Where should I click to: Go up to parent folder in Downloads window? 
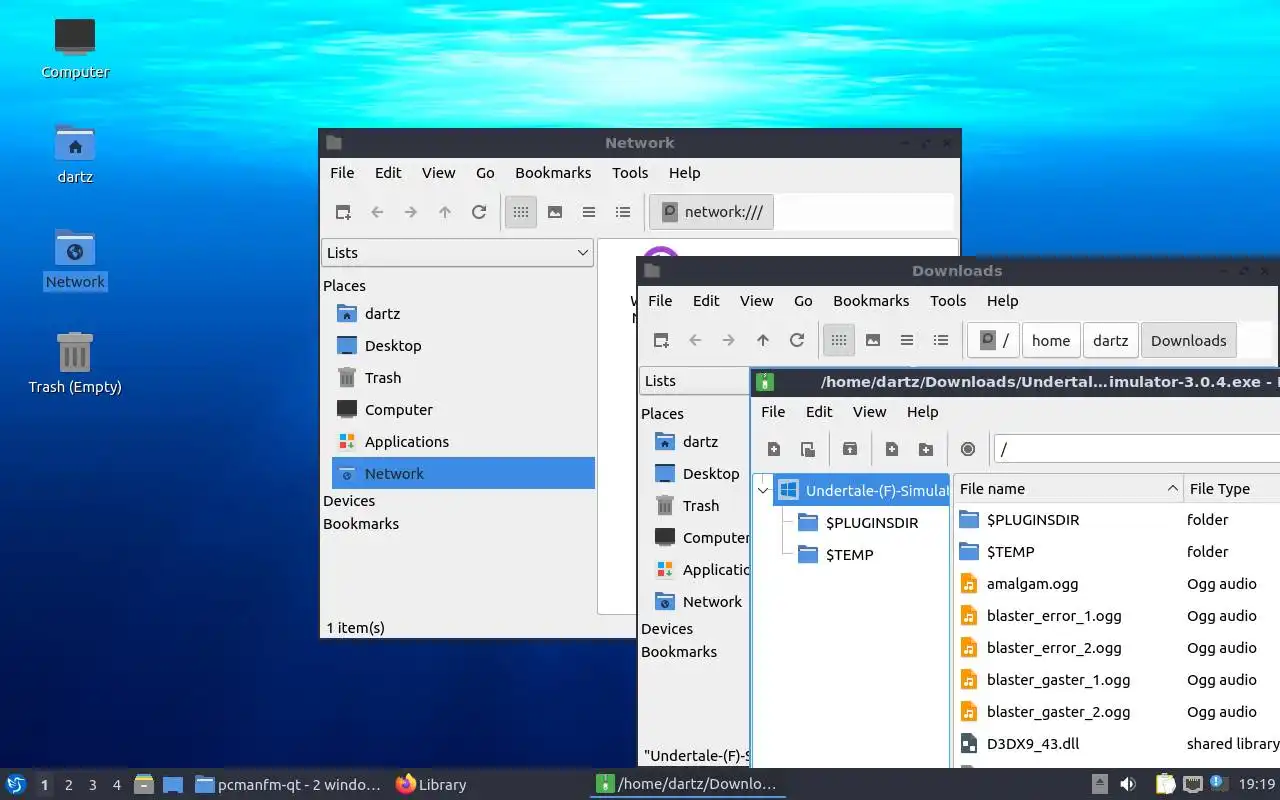tap(763, 340)
